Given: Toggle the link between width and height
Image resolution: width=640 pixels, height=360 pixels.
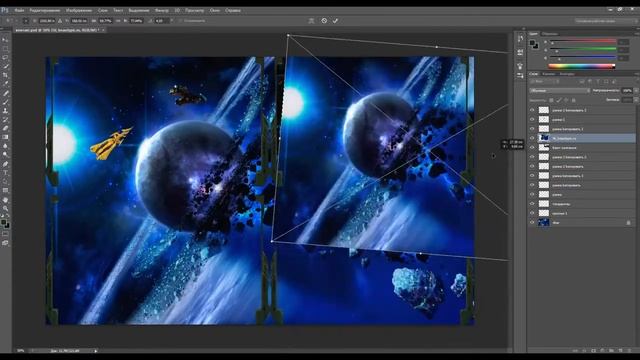Looking at the screenshot, I should [118, 20].
